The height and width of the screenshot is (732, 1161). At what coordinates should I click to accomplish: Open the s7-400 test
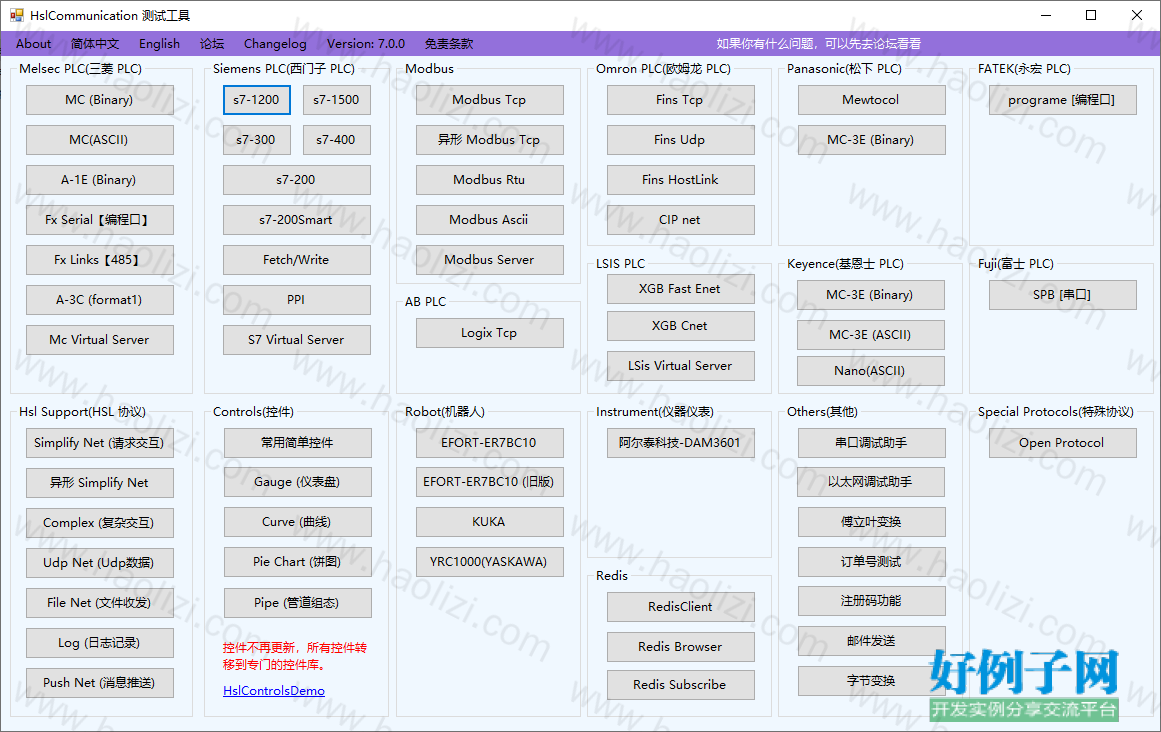tap(337, 140)
